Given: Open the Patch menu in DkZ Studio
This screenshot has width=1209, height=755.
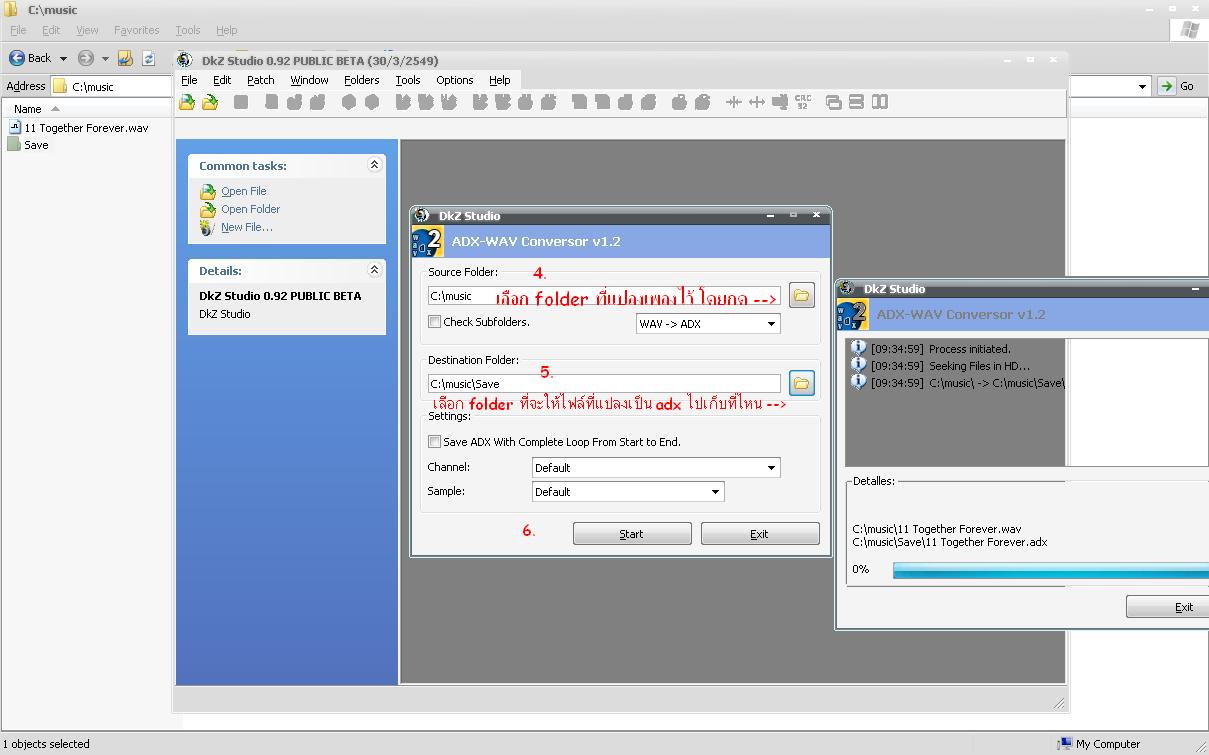Looking at the screenshot, I should [260, 80].
